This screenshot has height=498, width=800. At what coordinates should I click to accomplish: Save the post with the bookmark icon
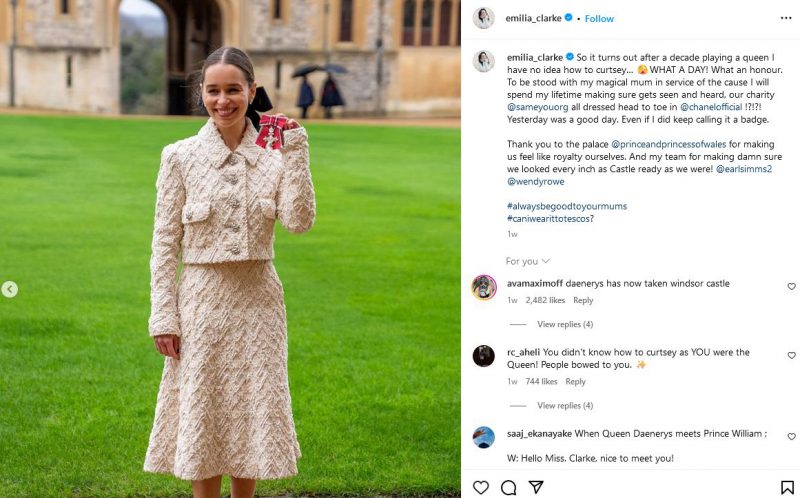(788, 487)
